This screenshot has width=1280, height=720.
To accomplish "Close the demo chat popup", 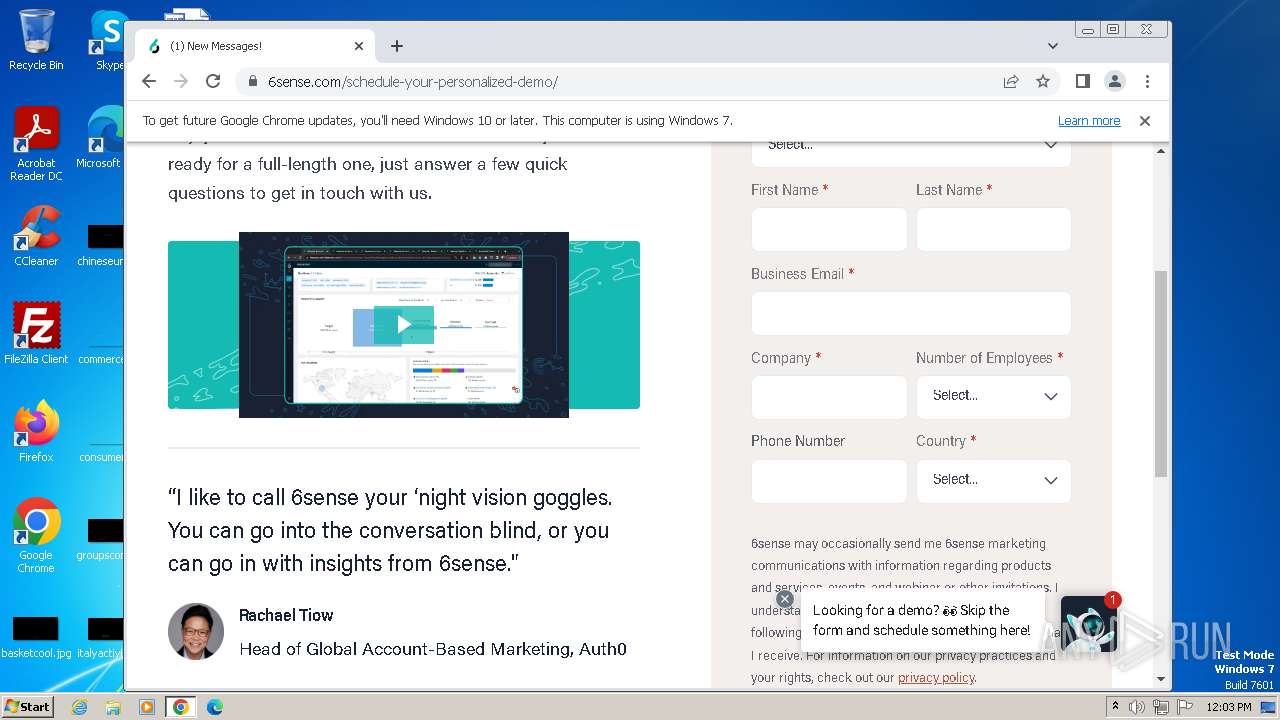I will (785, 599).
